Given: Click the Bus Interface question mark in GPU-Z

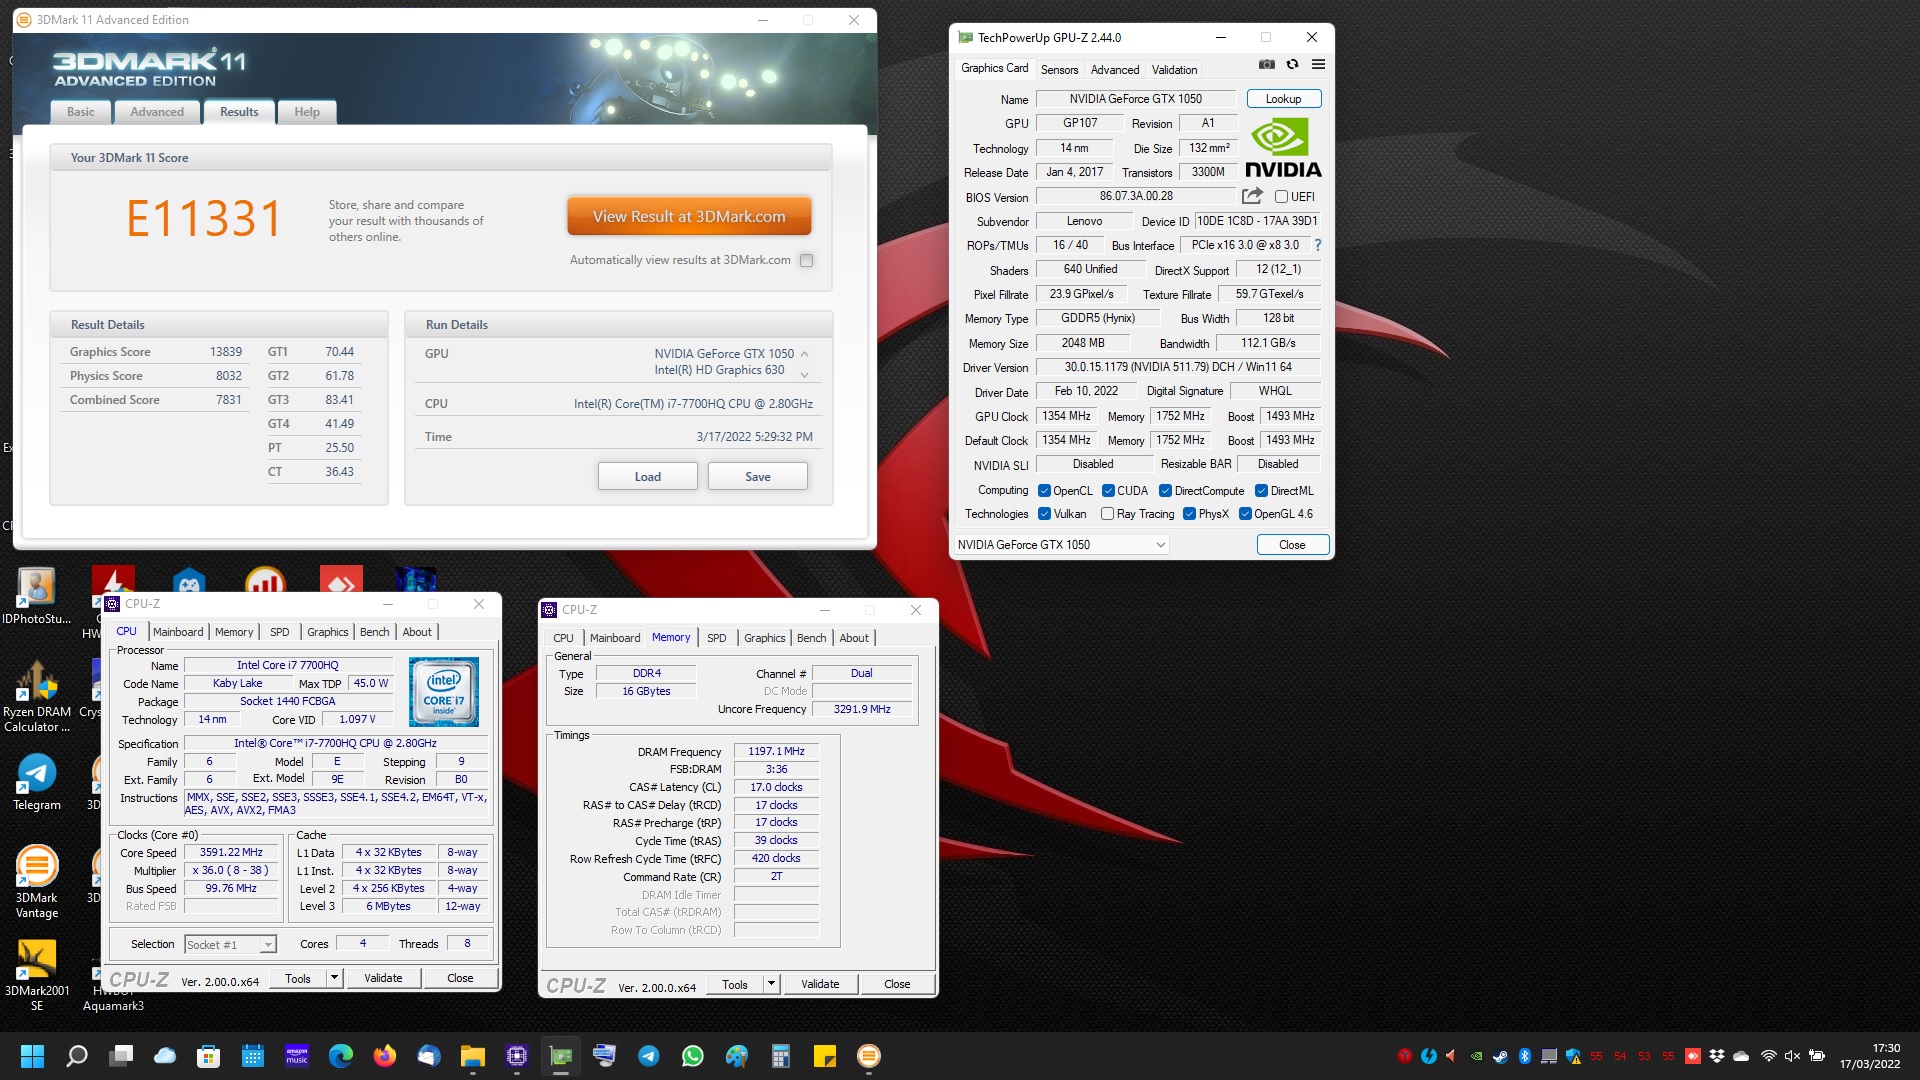Looking at the screenshot, I should click(x=1318, y=245).
